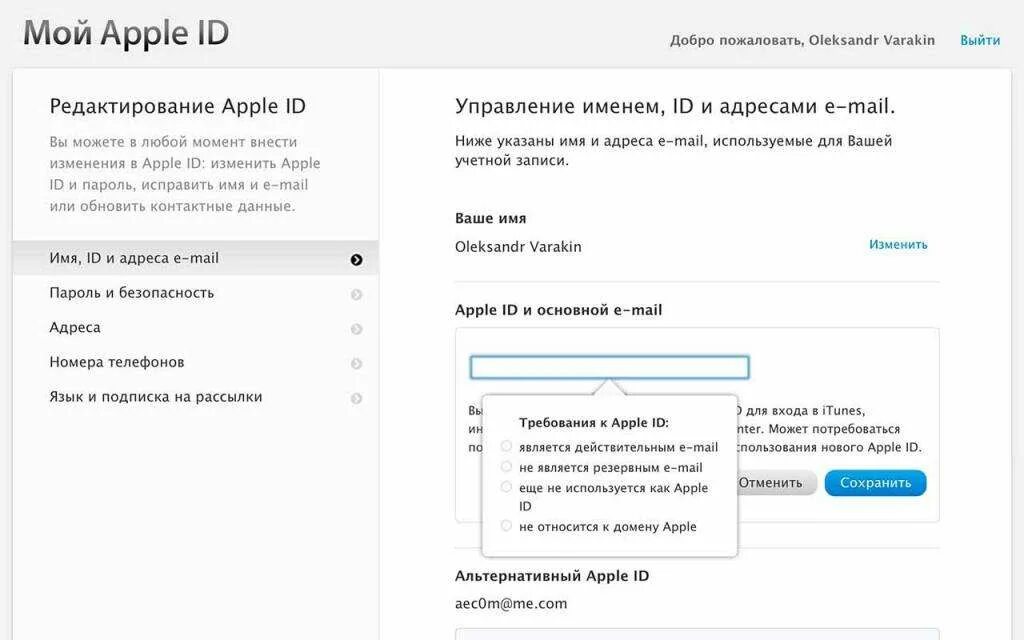The width and height of the screenshot is (1024, 640).
Task: Click the indicator for не является резервным e-mail
Action: 506,466
